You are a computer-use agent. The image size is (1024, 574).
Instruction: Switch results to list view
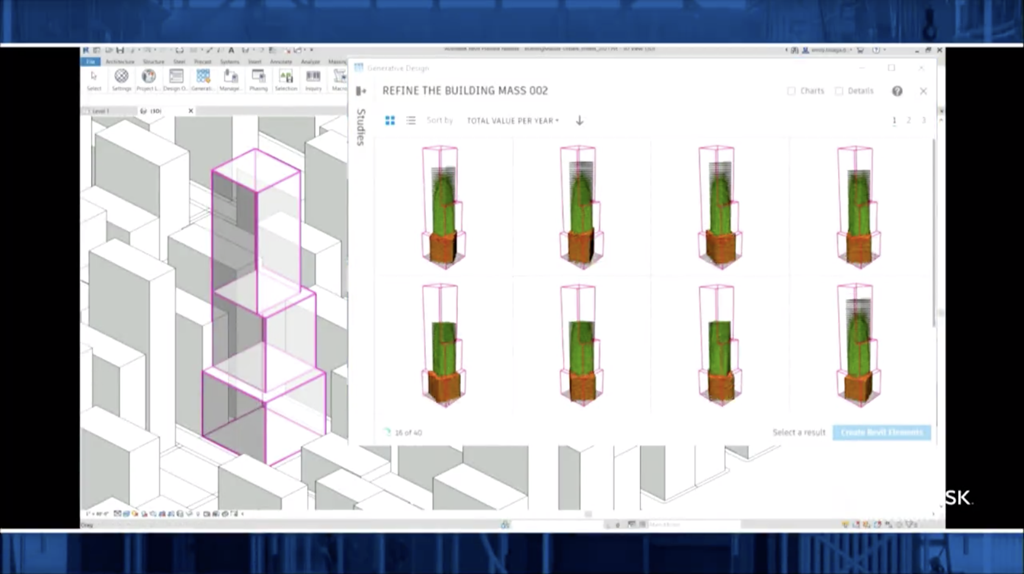click(x=411, y=121)
